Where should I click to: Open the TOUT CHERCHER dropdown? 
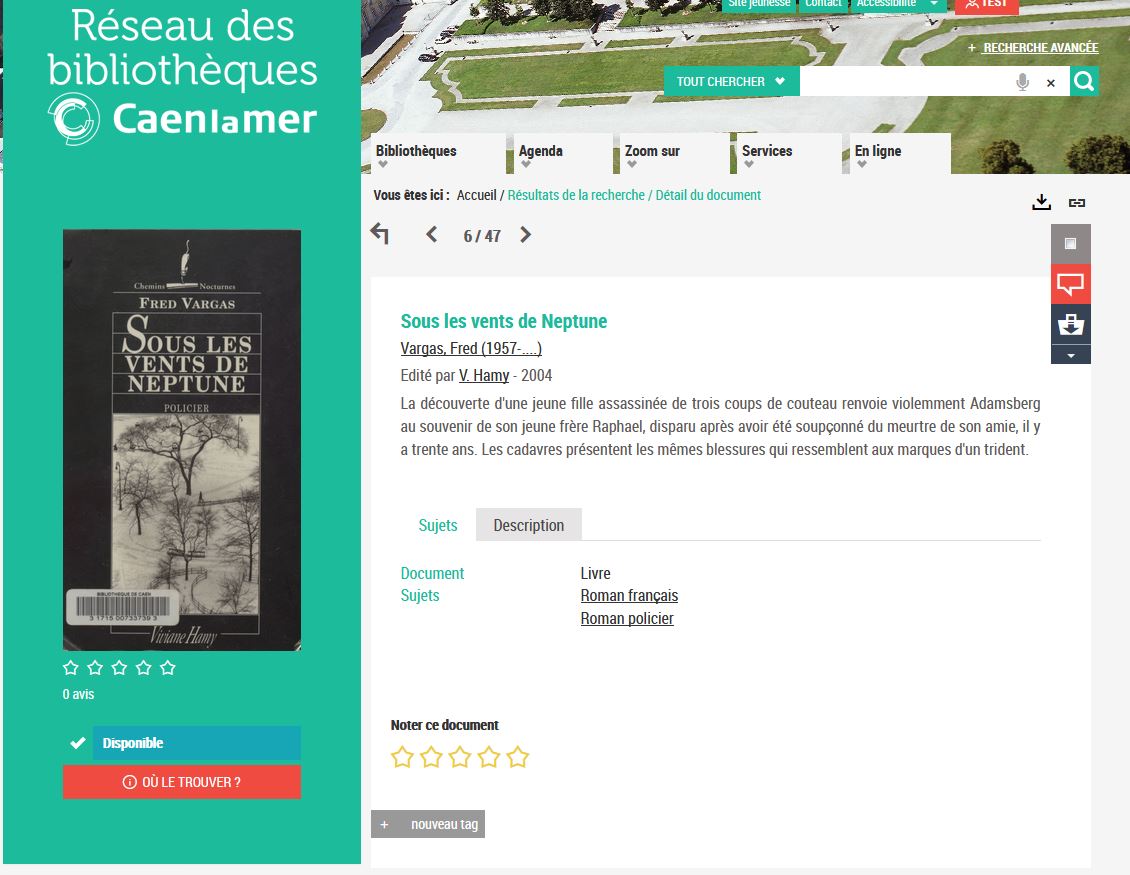pos(731,81)
